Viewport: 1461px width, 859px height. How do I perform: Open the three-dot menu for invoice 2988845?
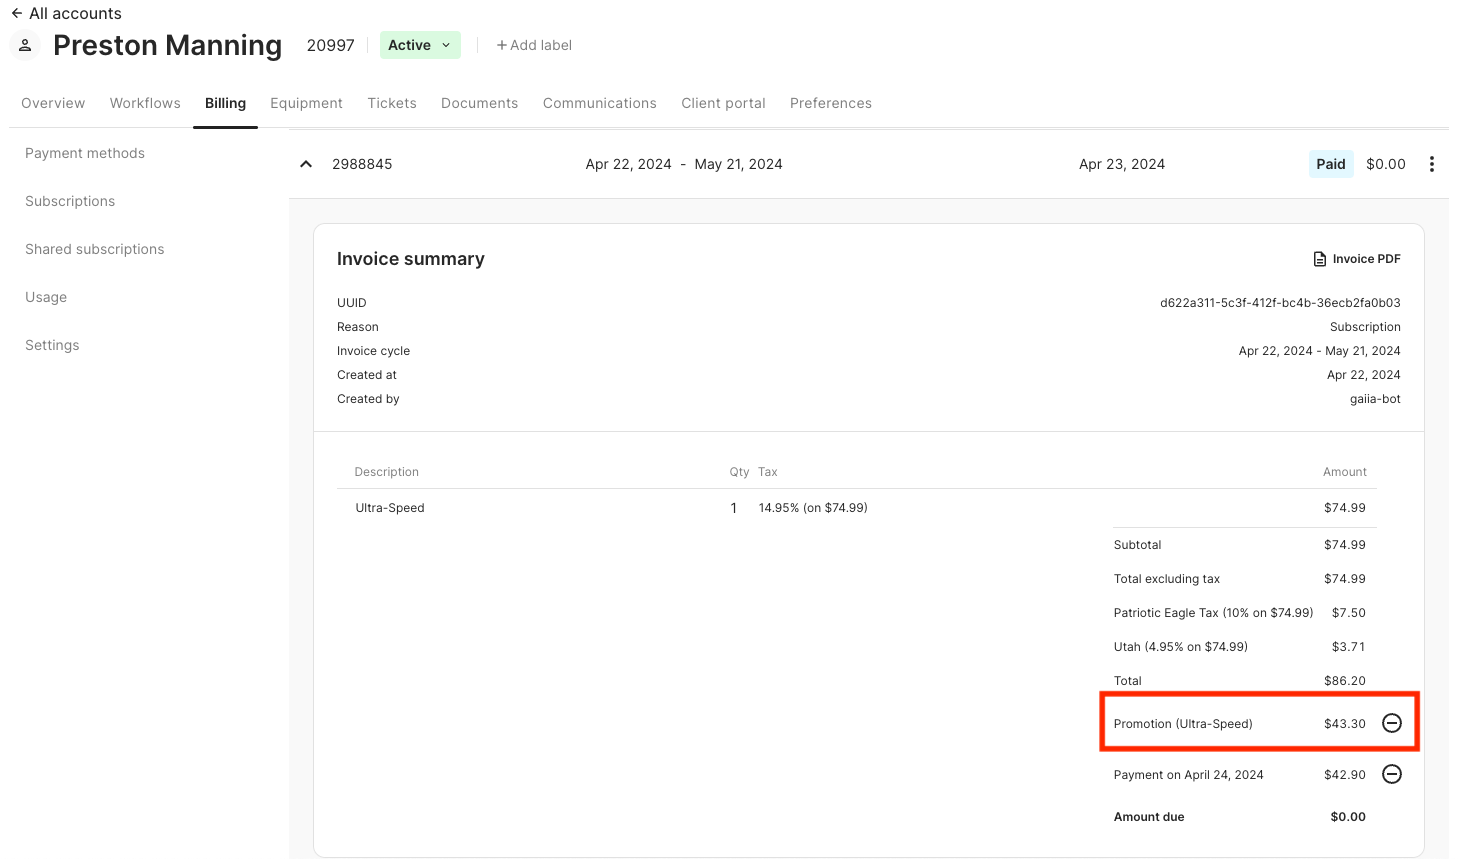coord(1431,164)
